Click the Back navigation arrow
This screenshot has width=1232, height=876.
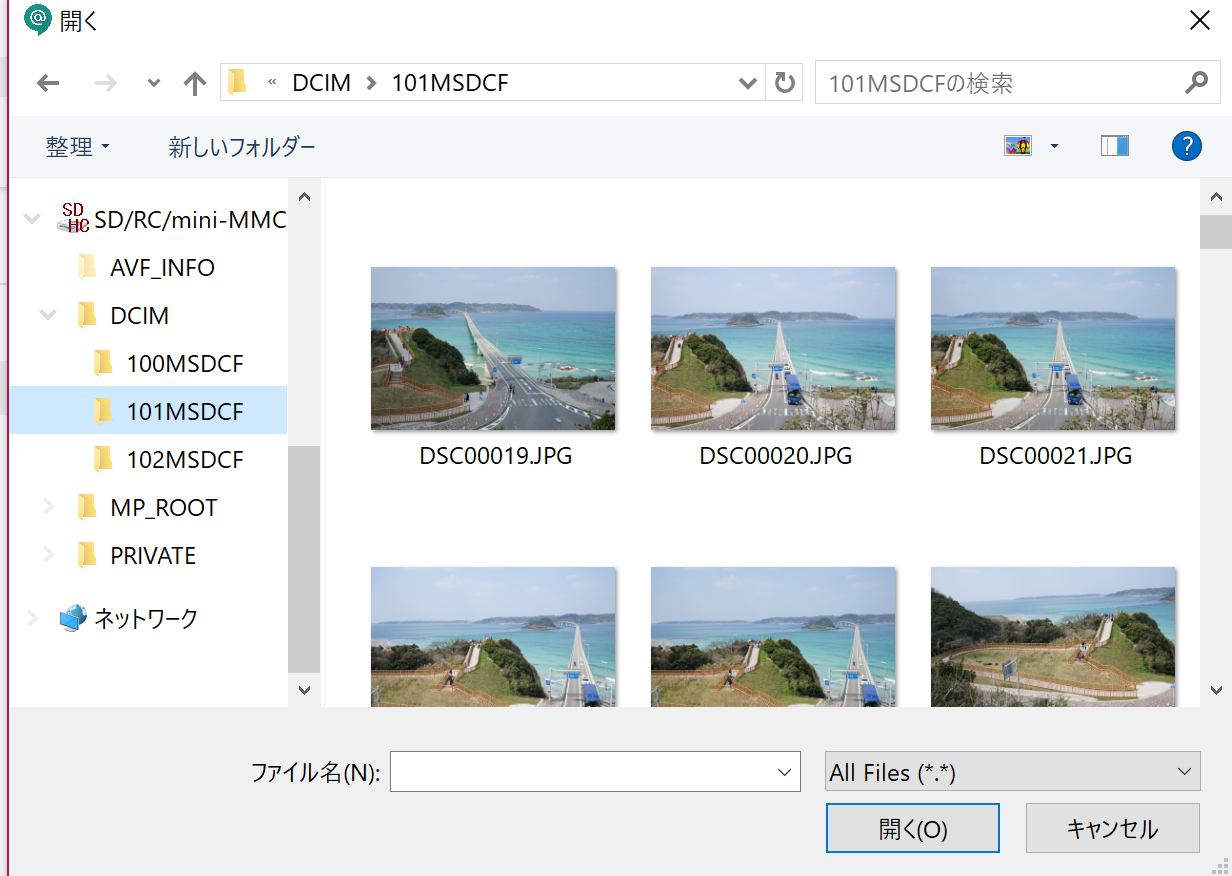click(48, 83)
